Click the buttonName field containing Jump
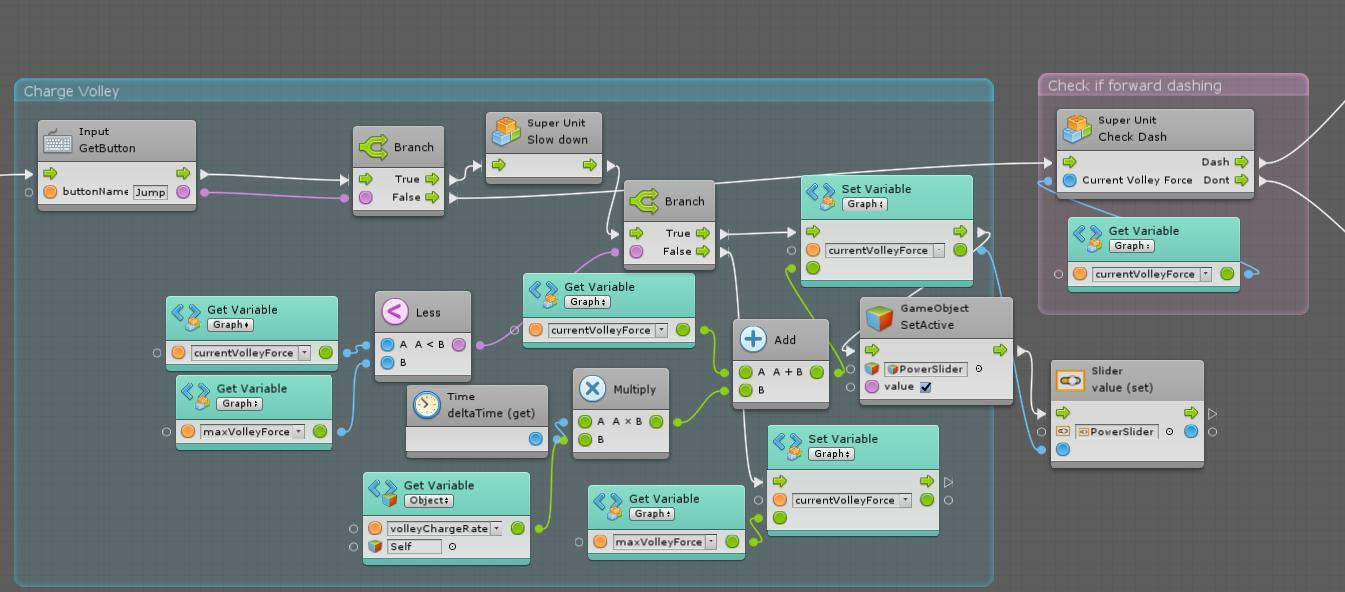The image size is (1345, 592). coord(150,192)
